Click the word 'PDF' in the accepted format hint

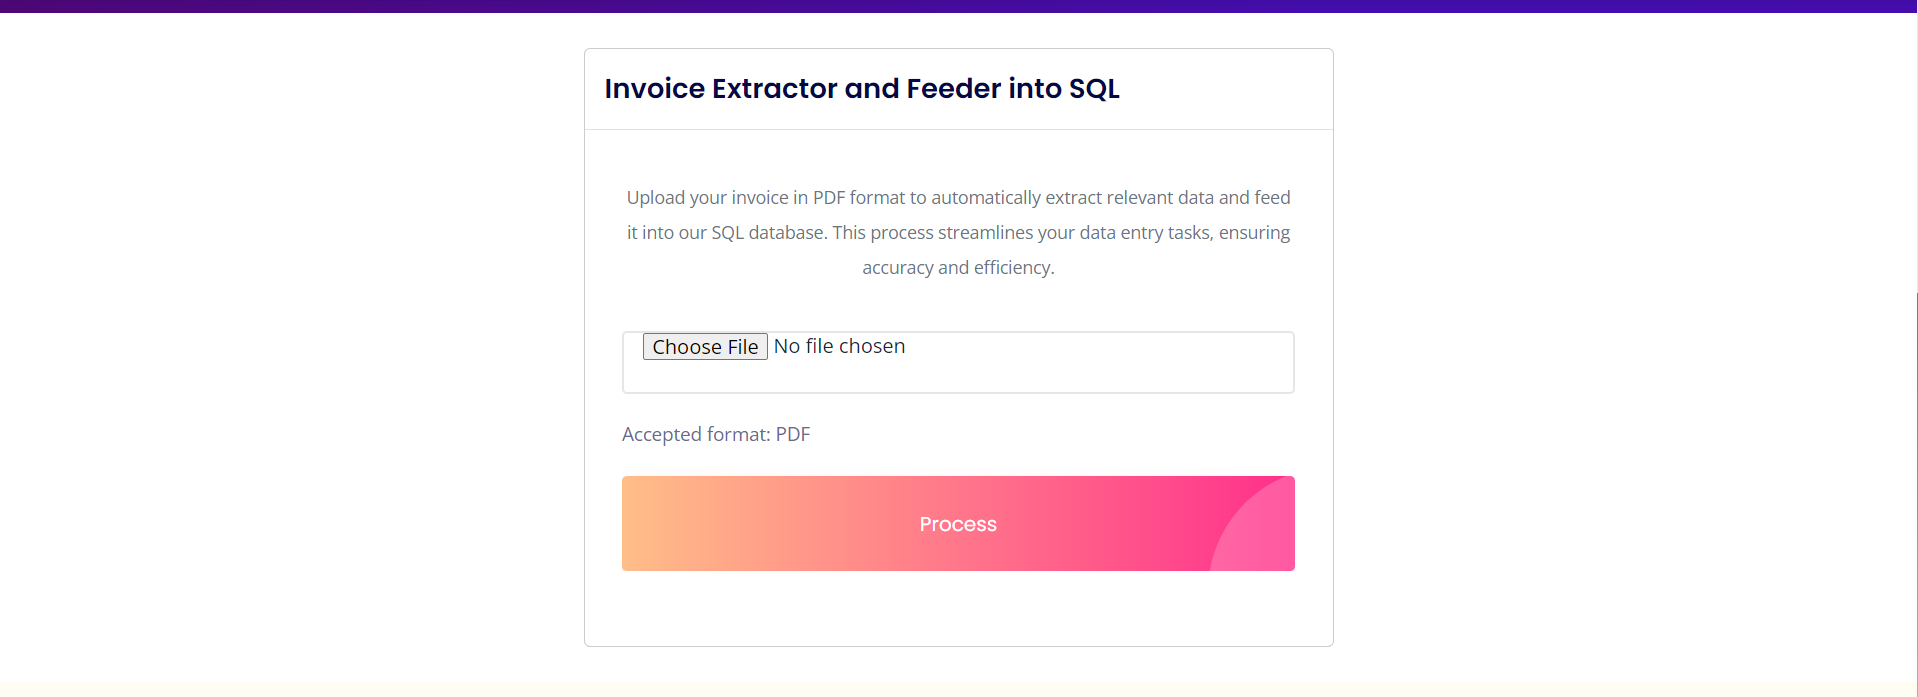tap(793, 434)
